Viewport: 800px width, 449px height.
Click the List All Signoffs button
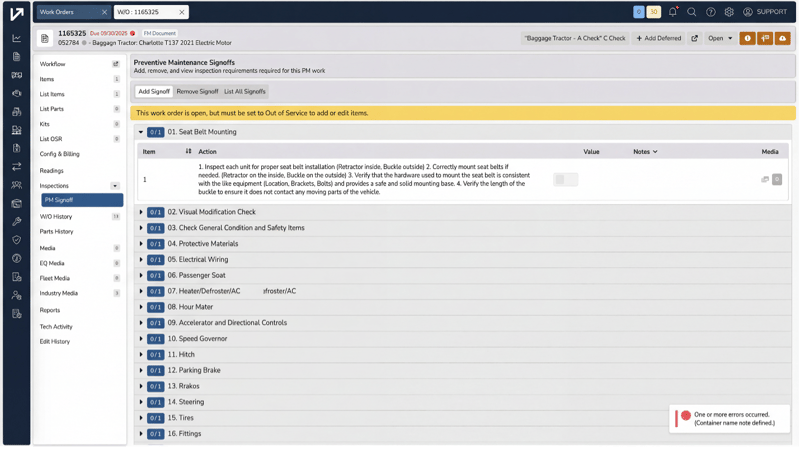click(x=244, y=91)
